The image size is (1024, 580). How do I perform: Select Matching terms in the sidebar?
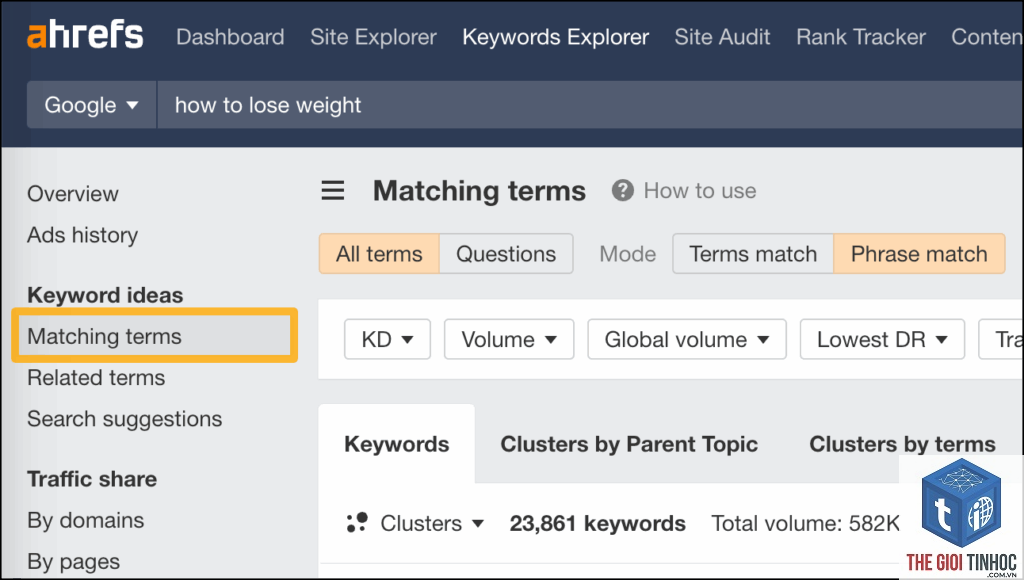pyautogui.click(x=154, y=336)
